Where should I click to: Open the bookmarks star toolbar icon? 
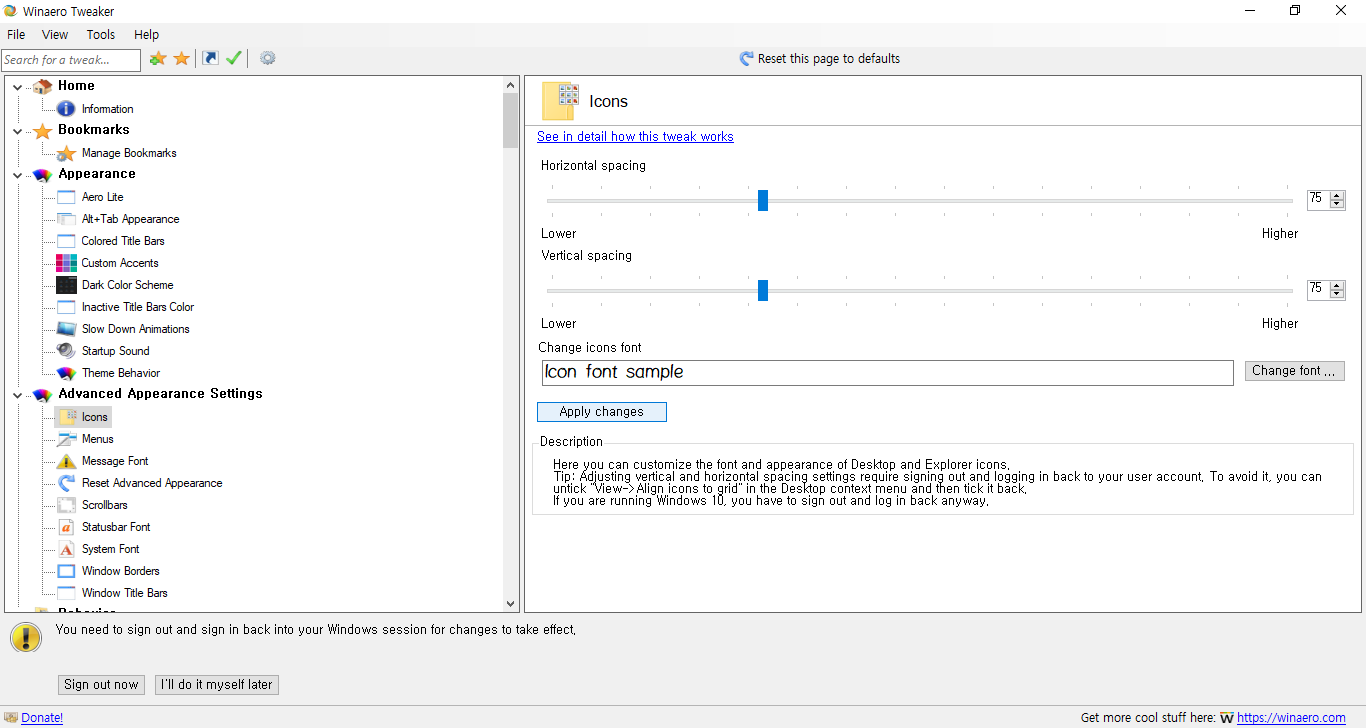181,59
